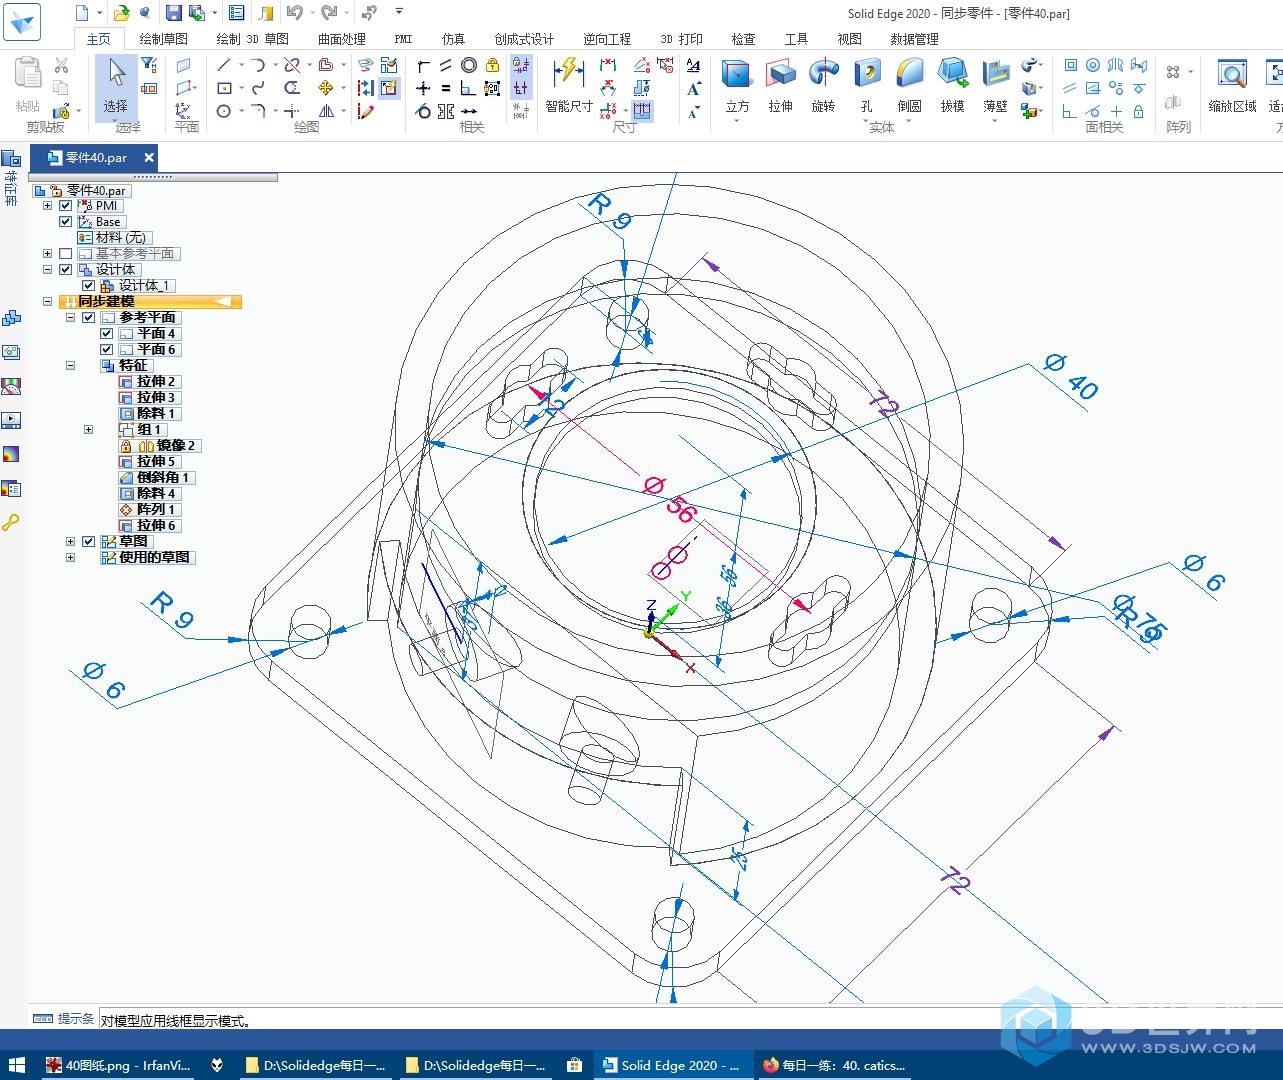Collapse the 同步建模 tree node
The width and height of the screenshot is (1283, 1080).
click(47, 302)
